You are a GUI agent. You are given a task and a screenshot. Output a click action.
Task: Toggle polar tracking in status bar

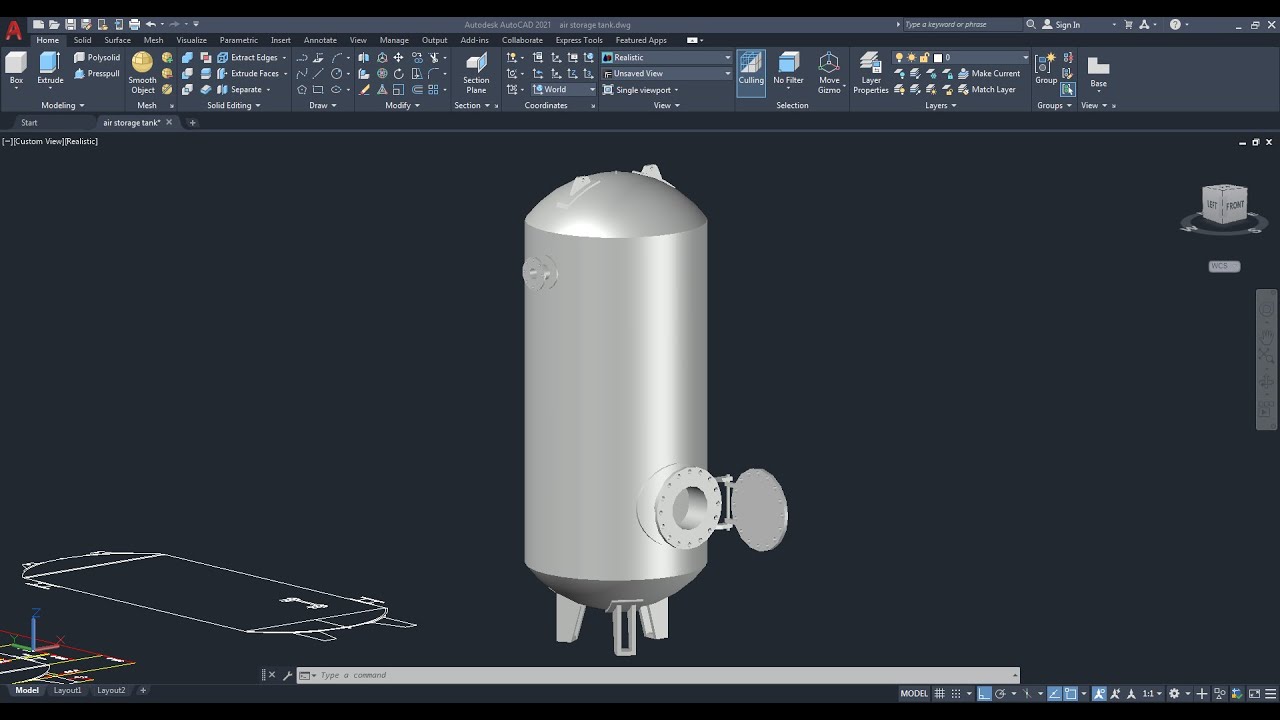[1000, 694]
